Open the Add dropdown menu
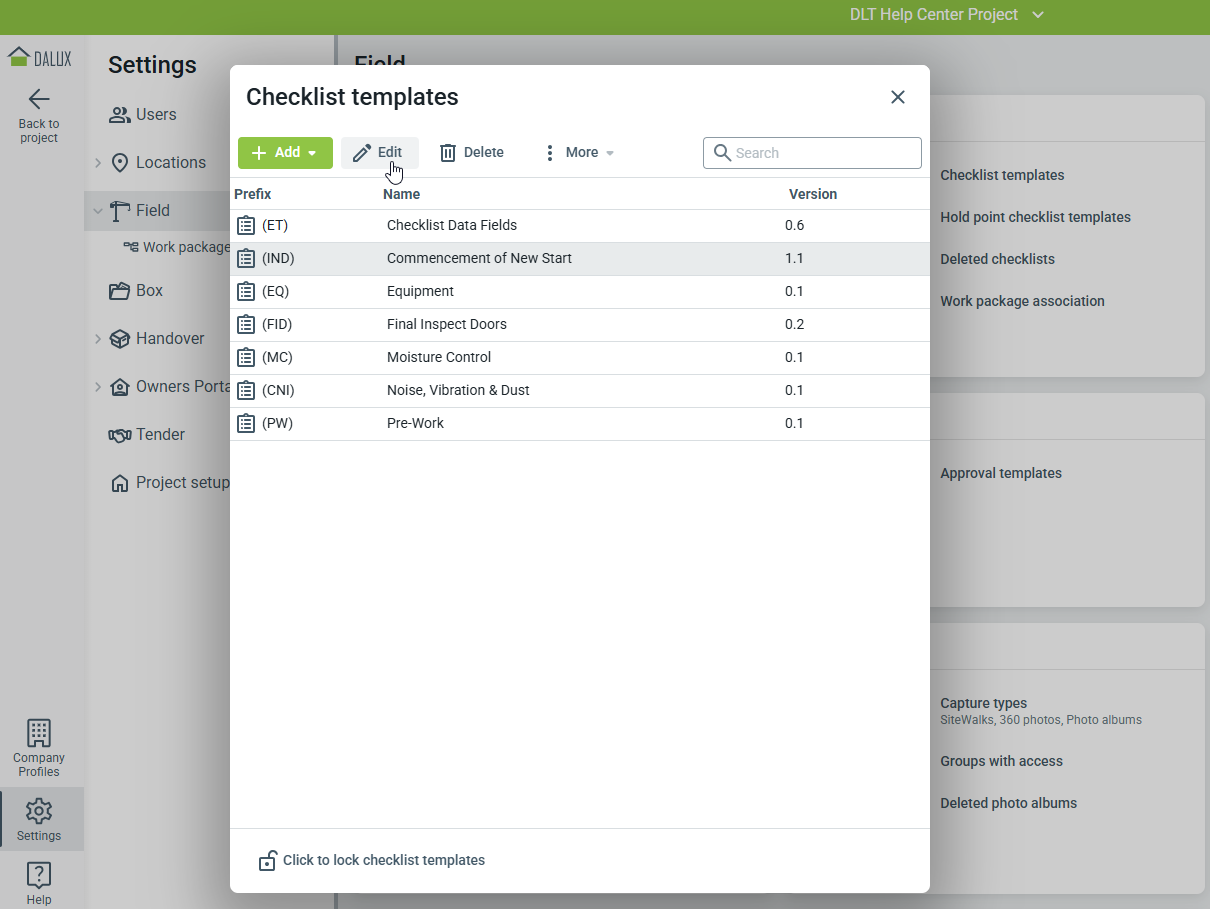 285,153
